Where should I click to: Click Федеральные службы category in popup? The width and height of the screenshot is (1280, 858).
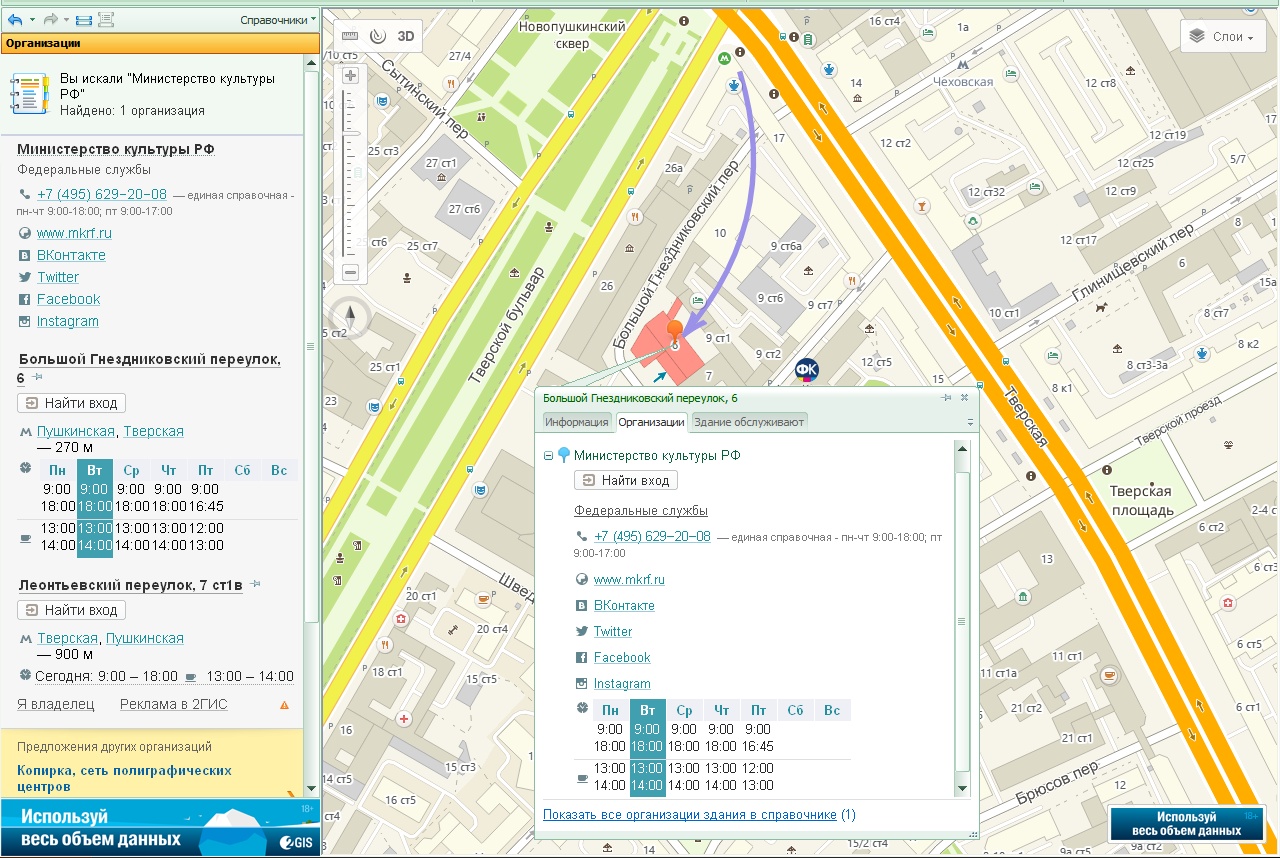point(641,511)
